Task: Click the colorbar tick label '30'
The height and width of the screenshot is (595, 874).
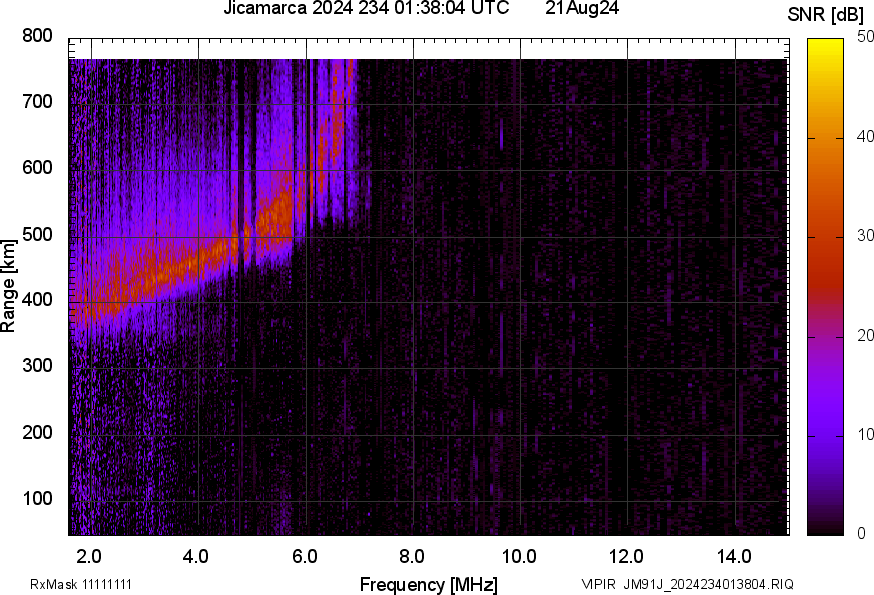Action: (866, 236)
